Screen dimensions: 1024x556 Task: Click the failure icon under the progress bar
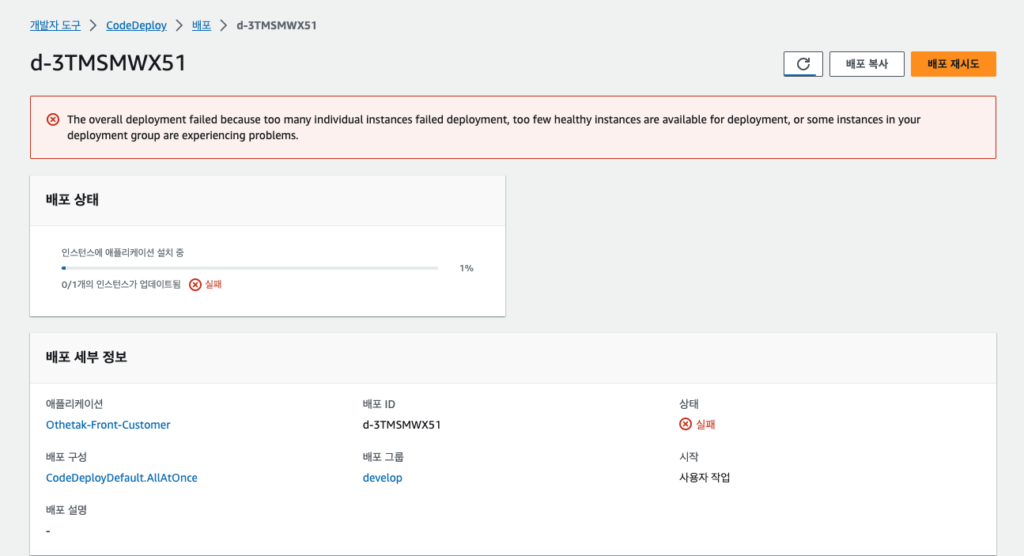coord(195,284)
